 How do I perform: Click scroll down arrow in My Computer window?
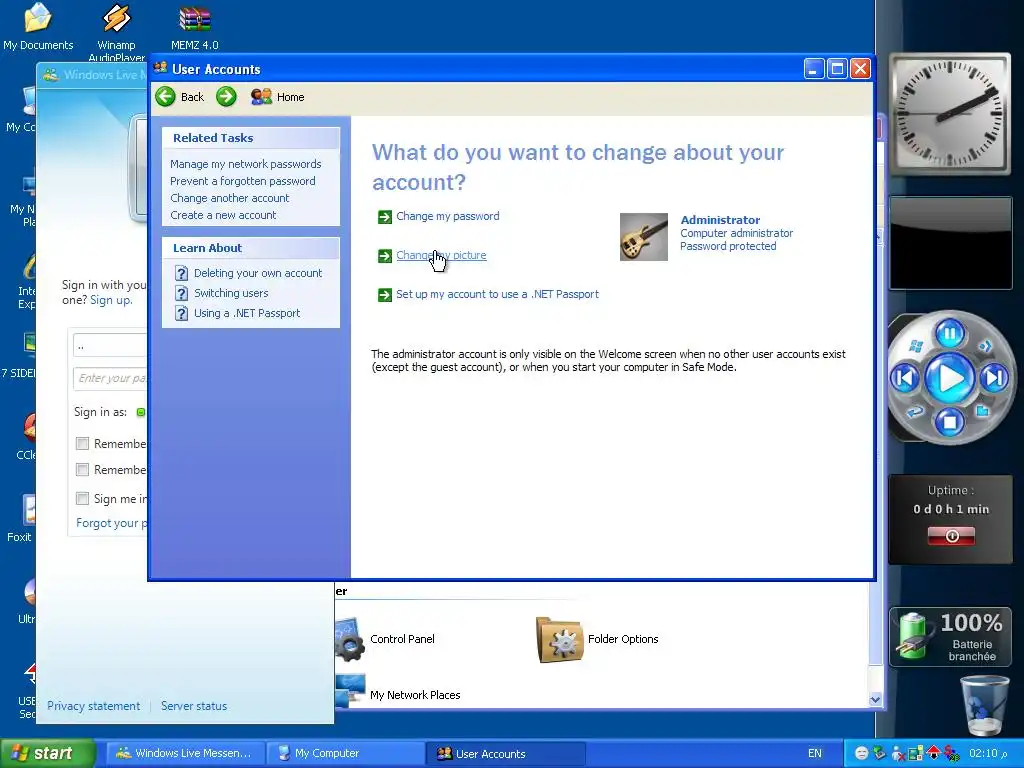click(875, 699)
